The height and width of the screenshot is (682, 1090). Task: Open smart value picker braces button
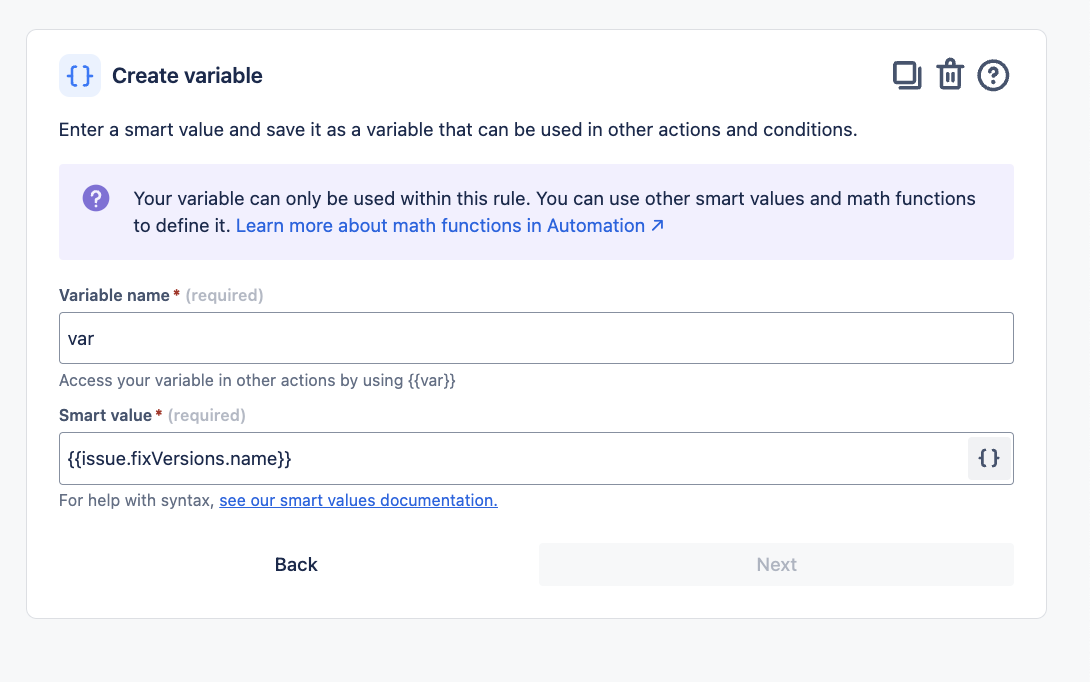click(988, 458)
